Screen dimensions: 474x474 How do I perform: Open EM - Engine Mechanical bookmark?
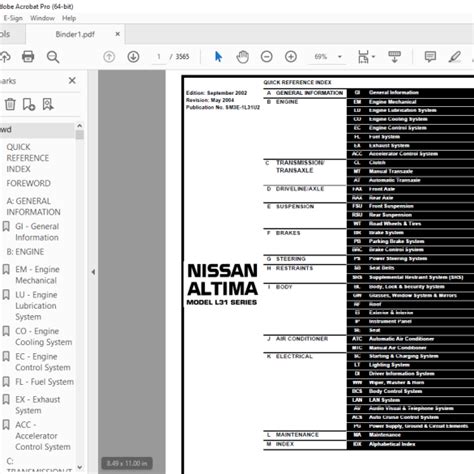tap(37, 275)
